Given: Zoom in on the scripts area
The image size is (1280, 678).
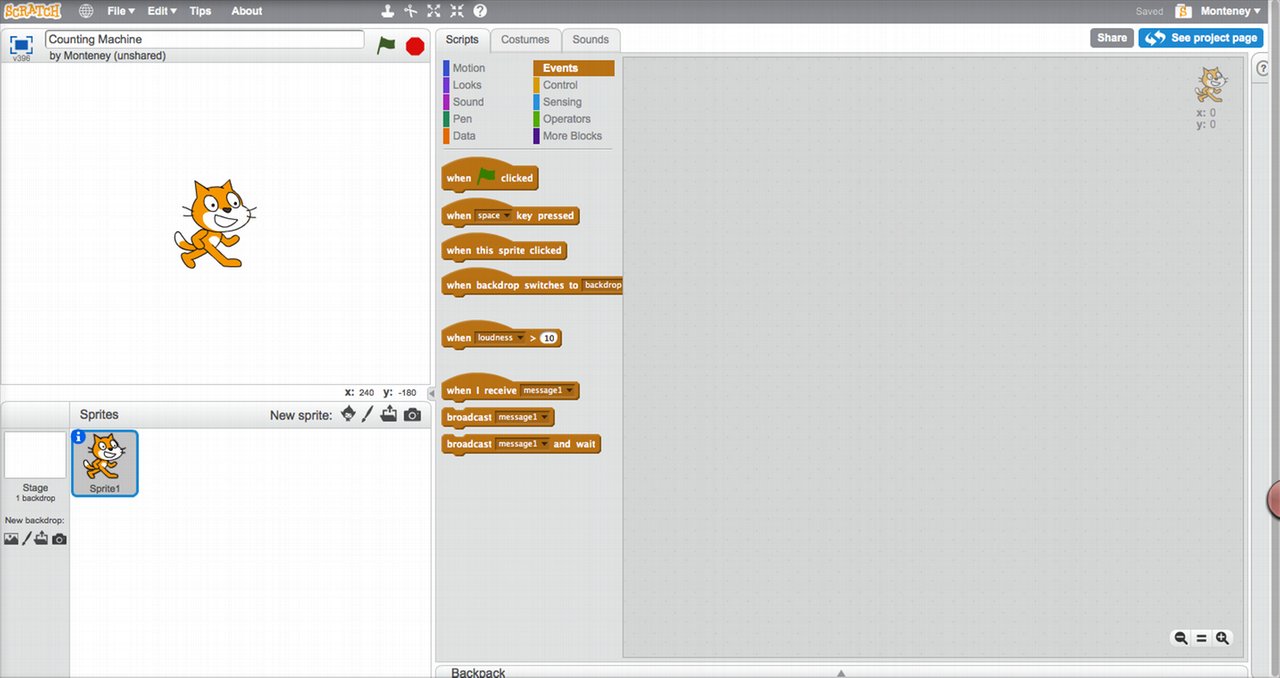Looking at the screenshot, I should point(1222,637).
